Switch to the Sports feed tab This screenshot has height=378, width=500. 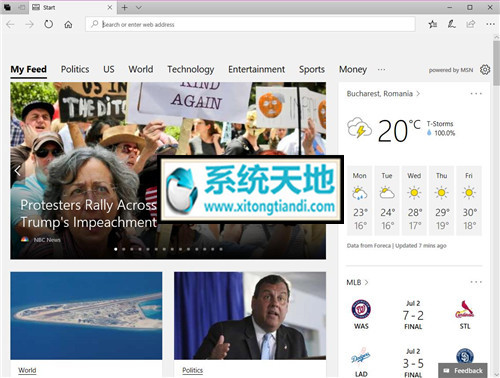point(312,69)
